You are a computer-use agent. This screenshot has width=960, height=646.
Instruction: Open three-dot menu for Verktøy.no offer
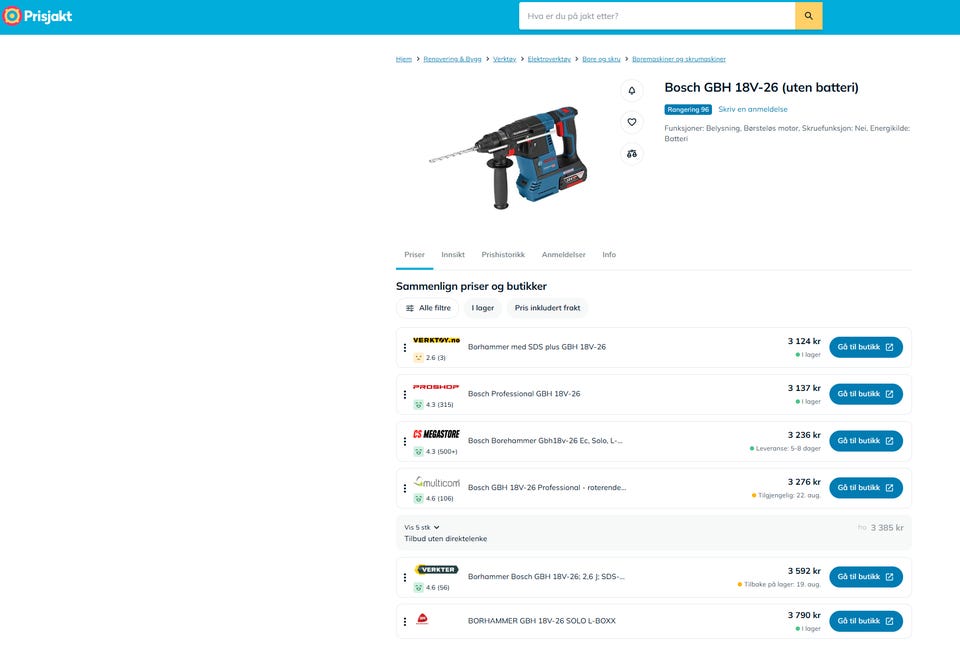[405, 347]
